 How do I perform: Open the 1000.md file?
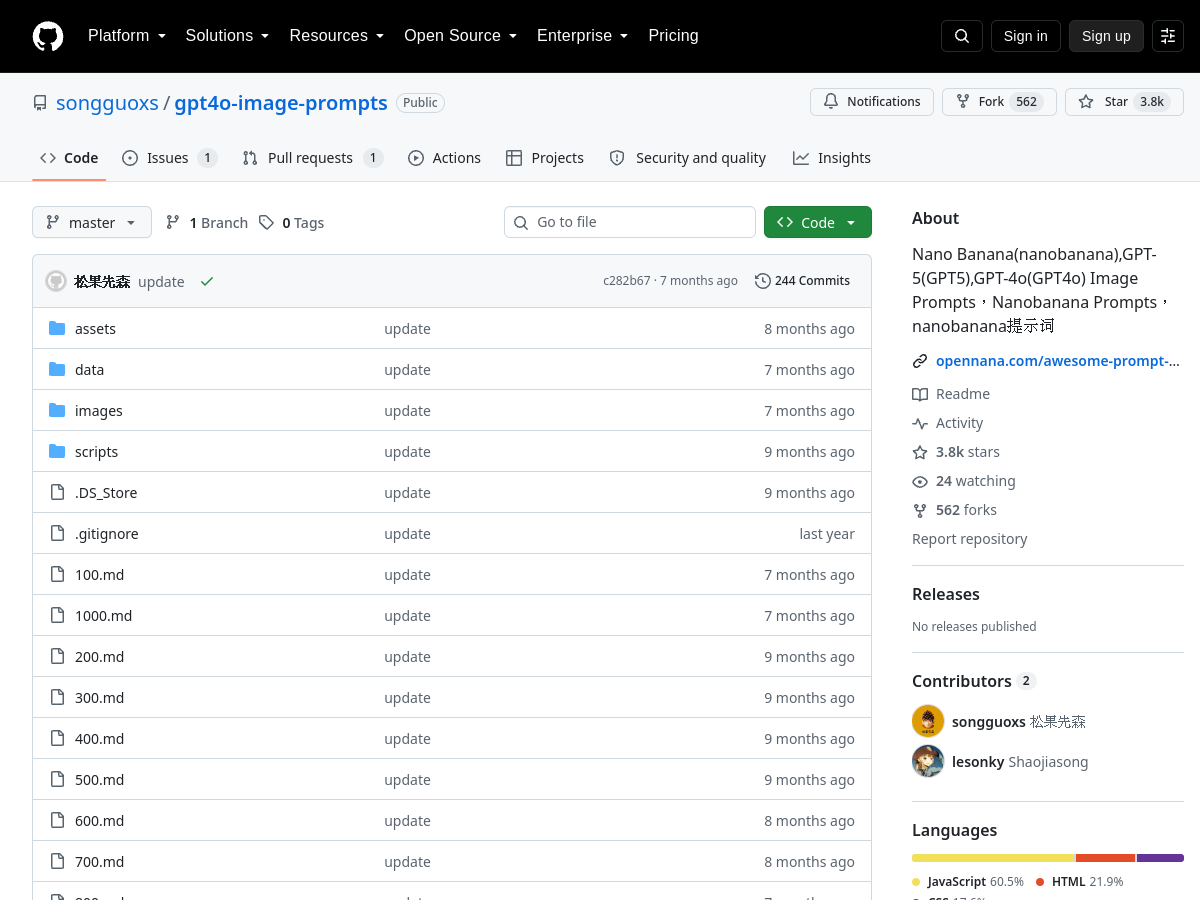[103, 616]
